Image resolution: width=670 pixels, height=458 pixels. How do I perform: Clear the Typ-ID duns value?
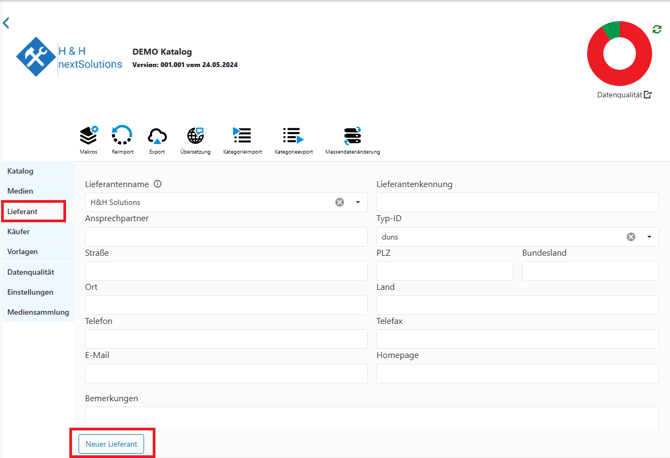pos(631,237)
